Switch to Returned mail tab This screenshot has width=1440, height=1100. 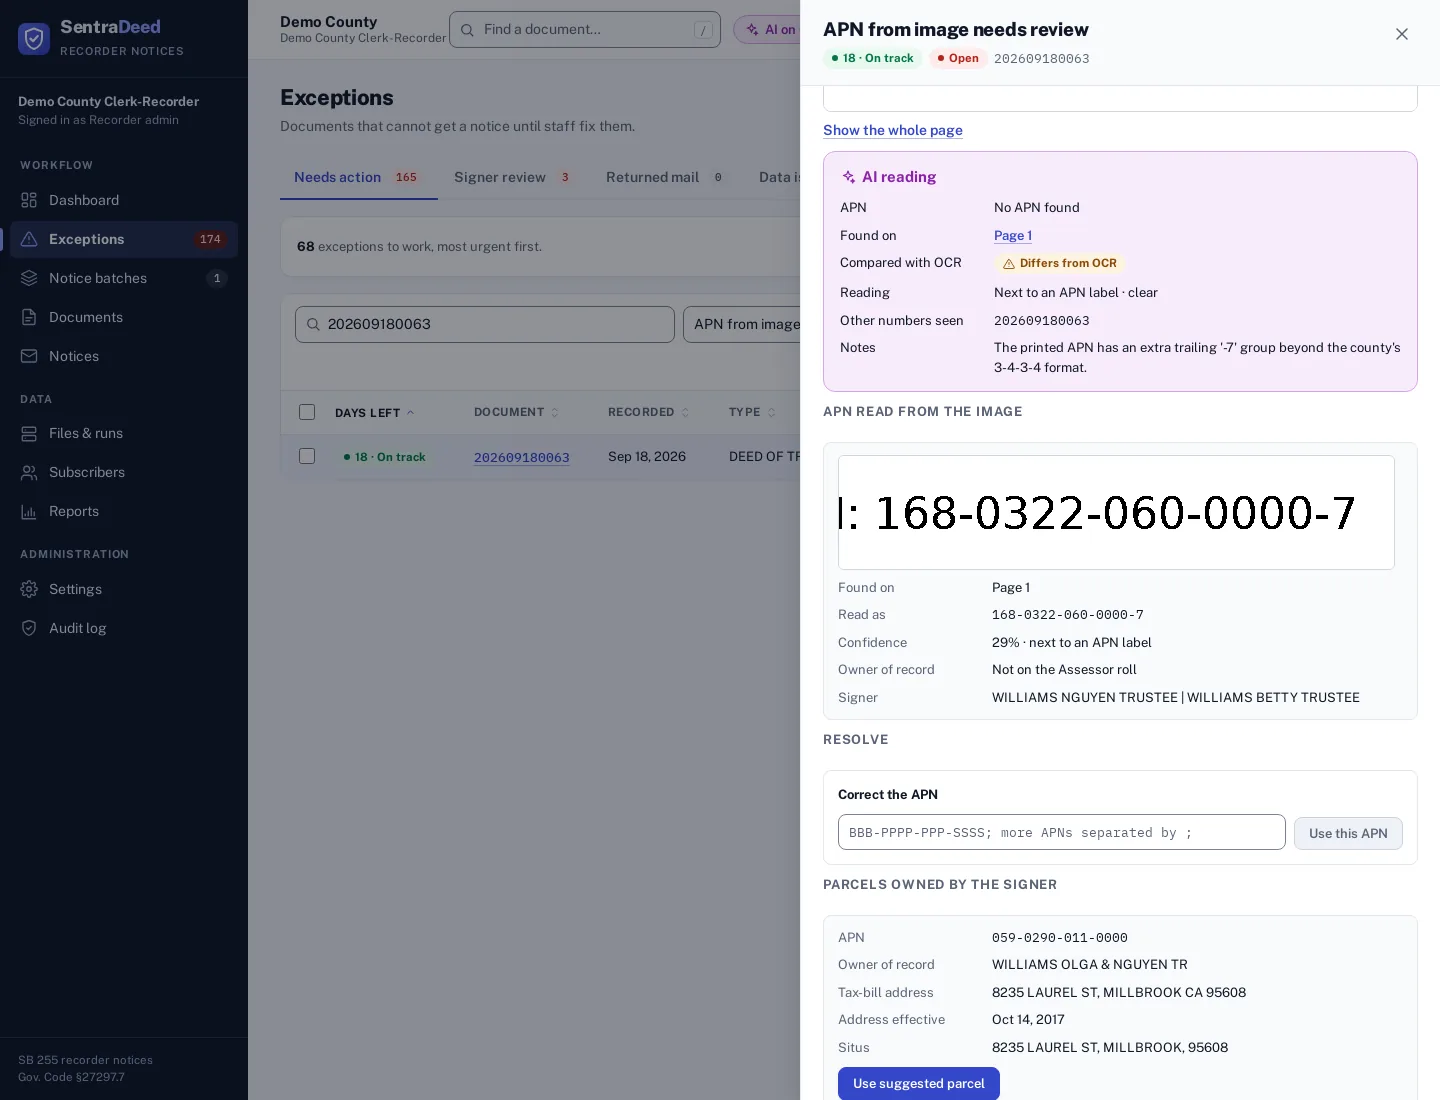(x=666, y=177)
